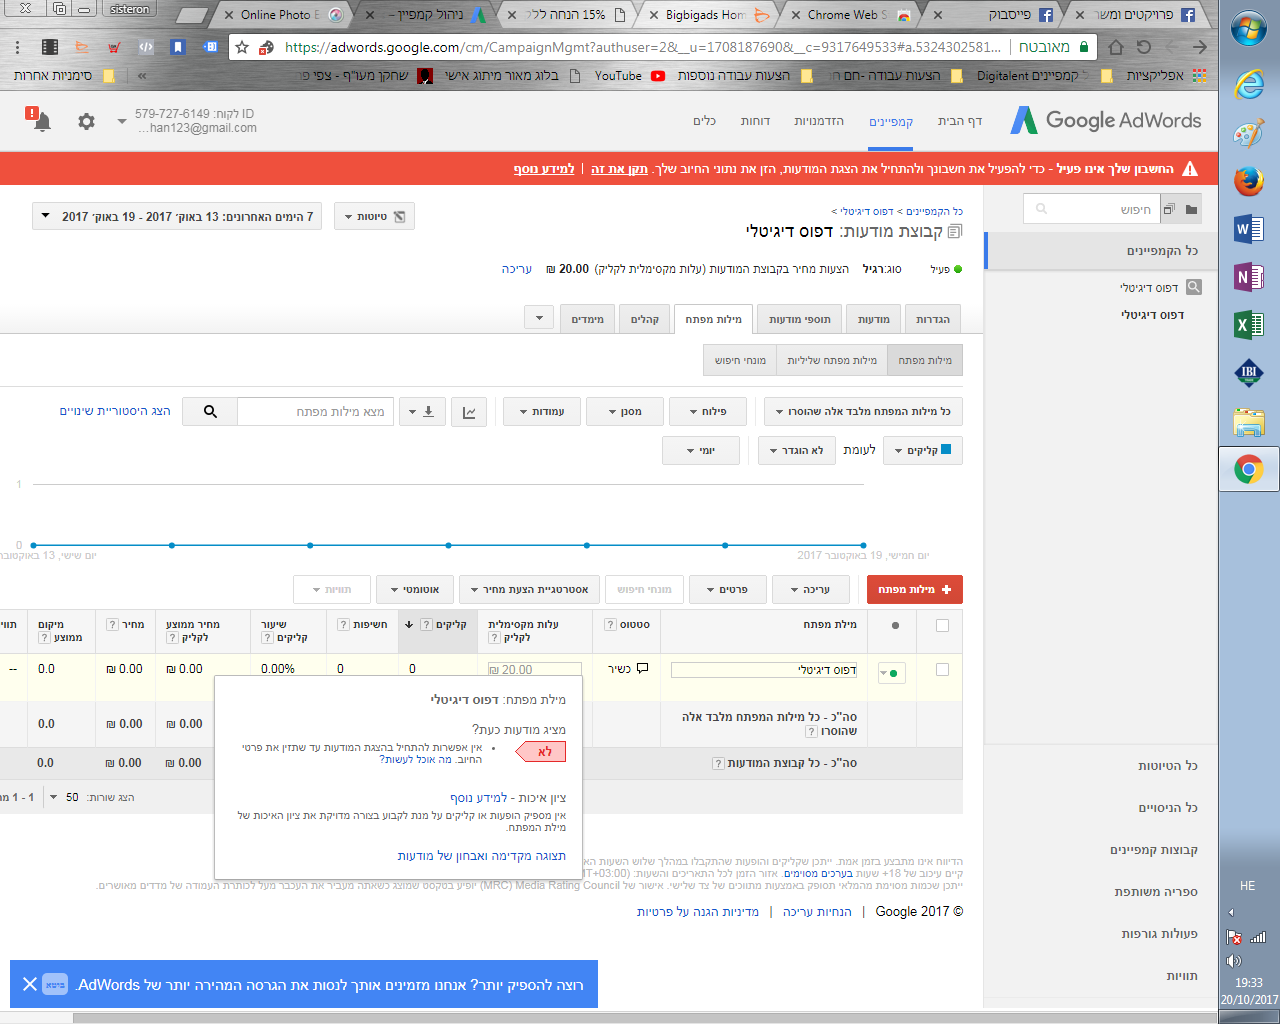Open Word from the taskbar
This screenshot has height=1024, width=1280.
[x=1249, y=229]
